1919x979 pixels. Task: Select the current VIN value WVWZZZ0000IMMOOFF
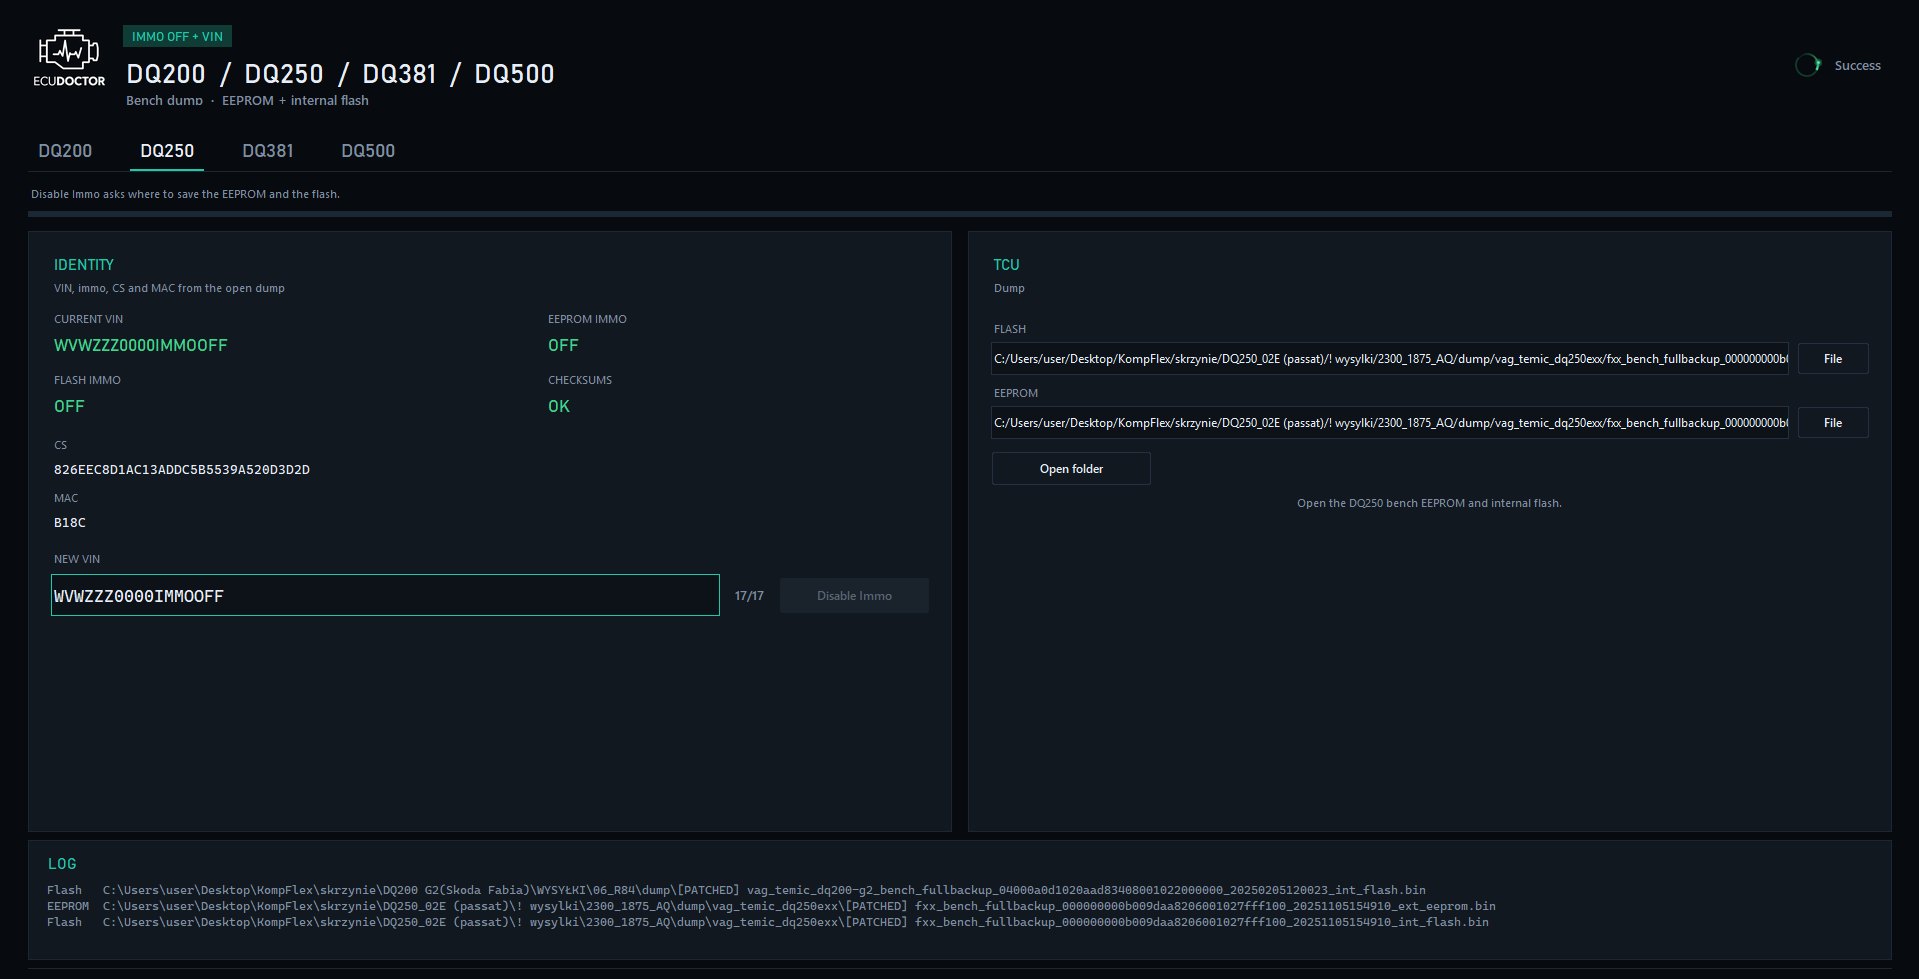click(x=141, y=345)
